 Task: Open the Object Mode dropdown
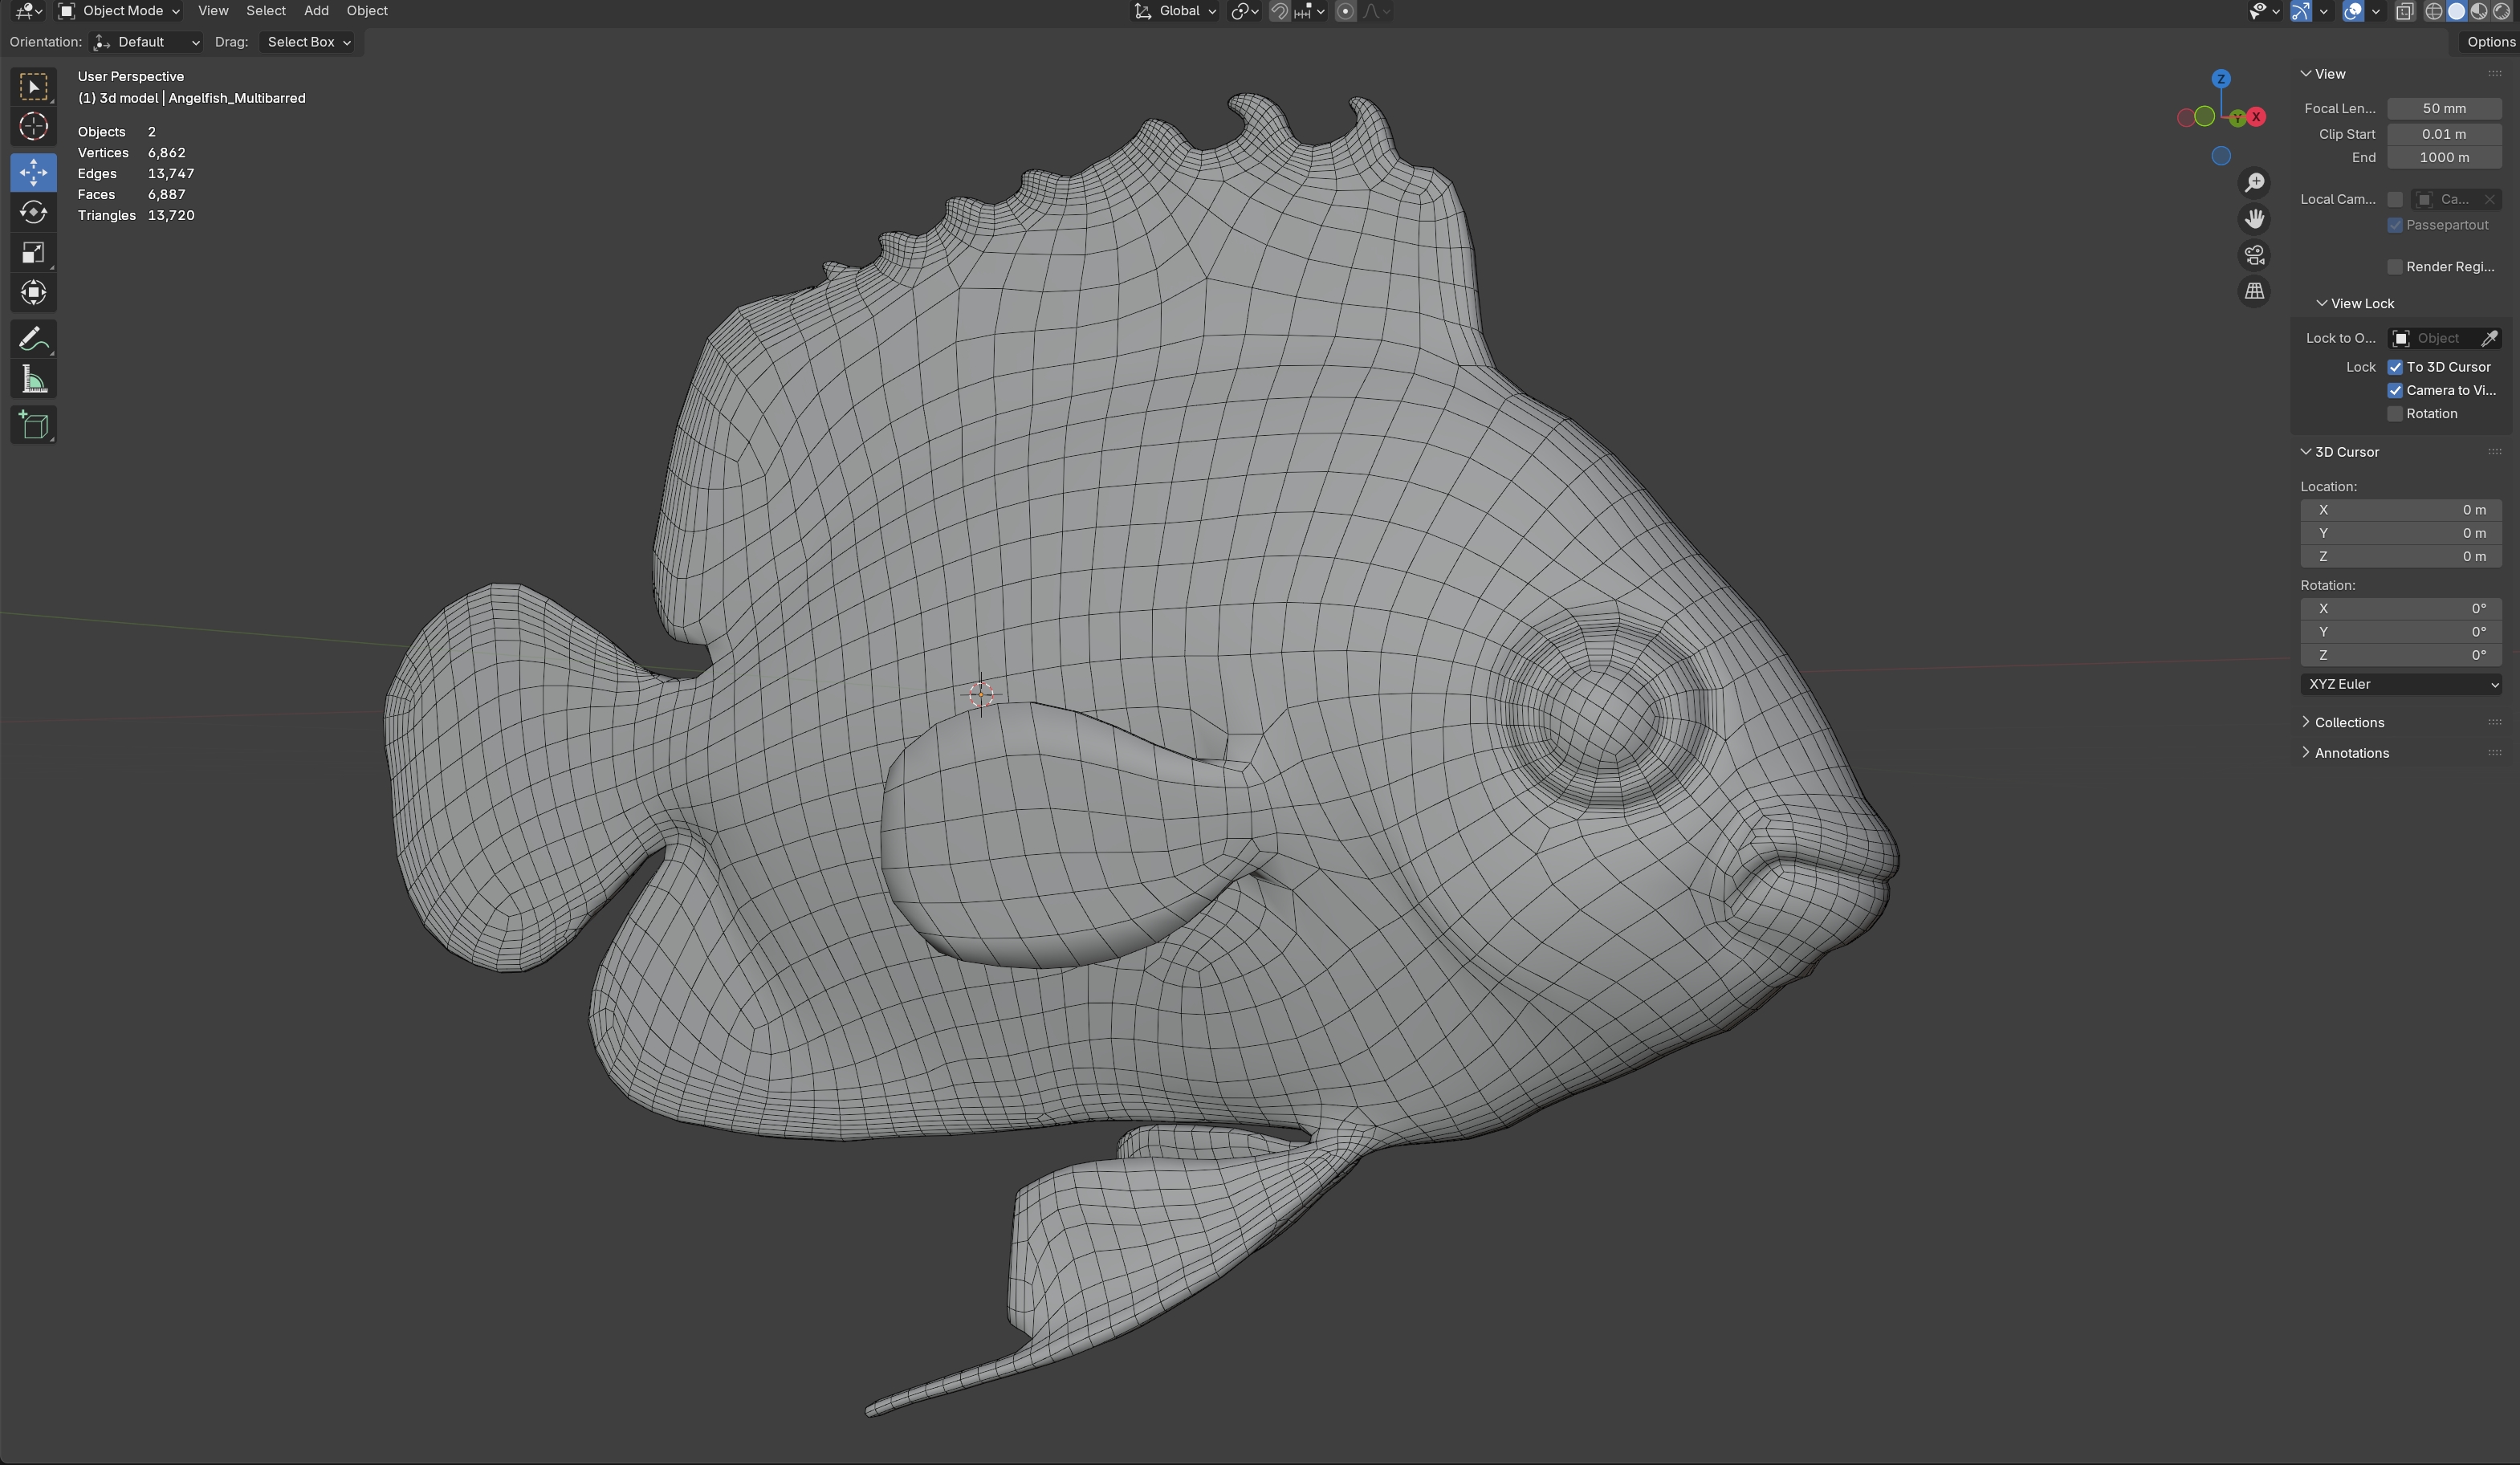tap(120, 11)
